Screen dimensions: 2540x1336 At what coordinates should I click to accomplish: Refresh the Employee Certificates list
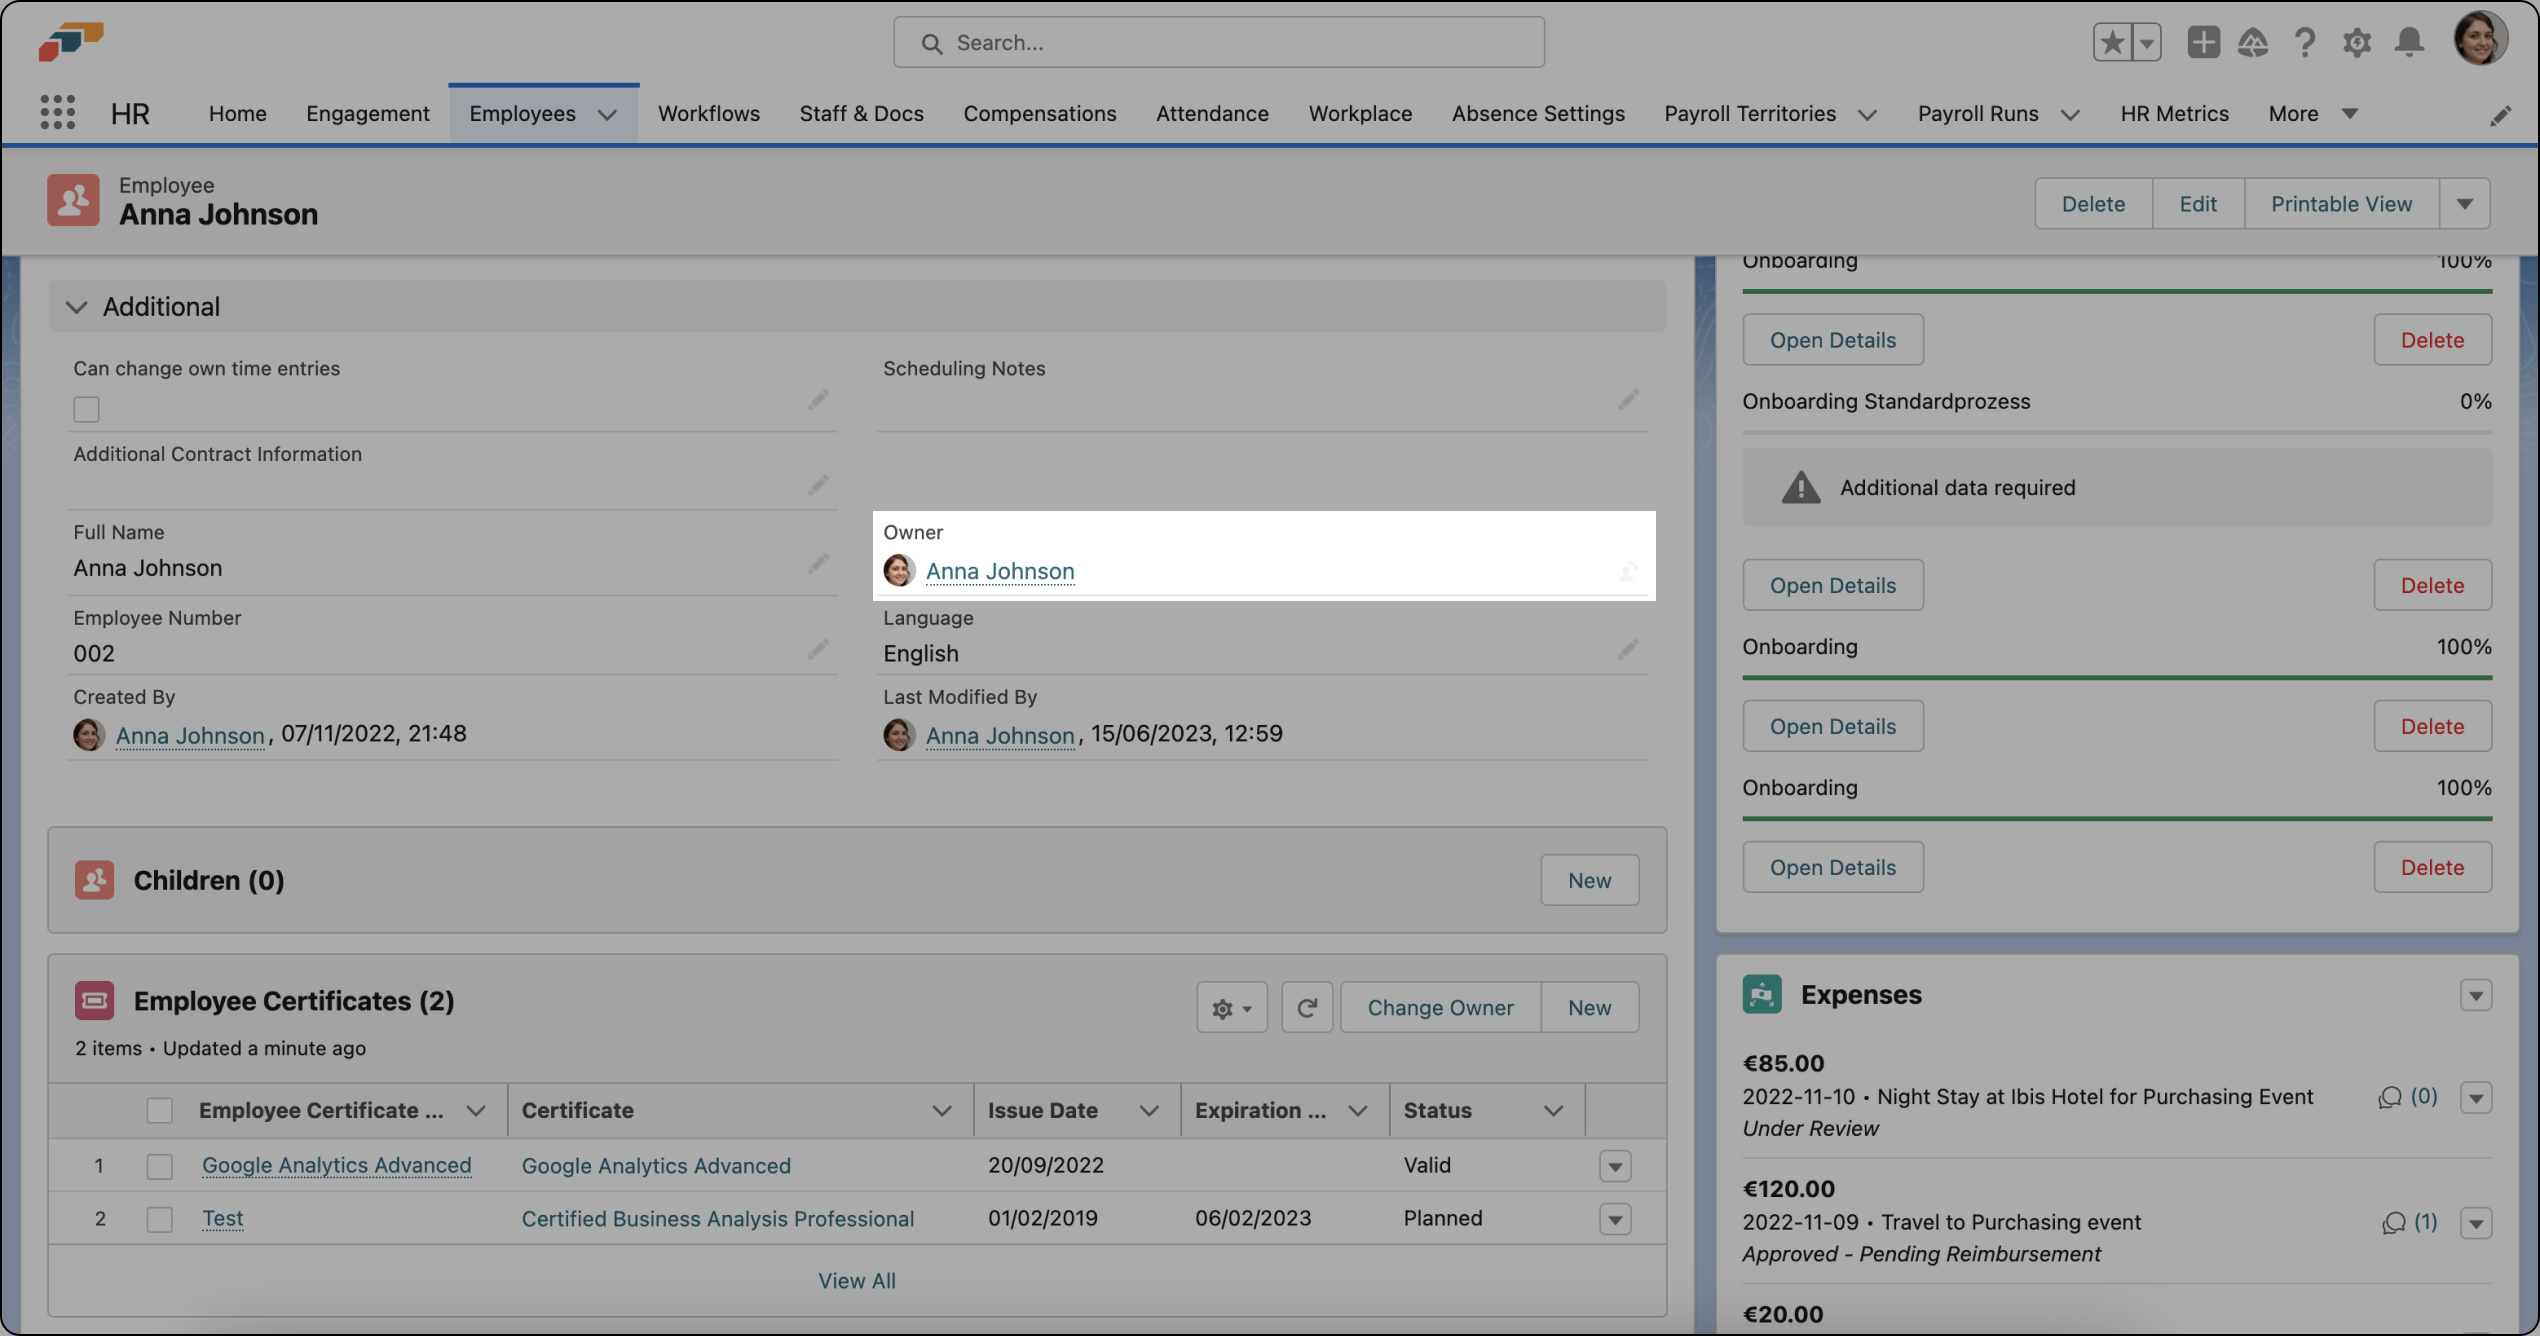1307,1007
